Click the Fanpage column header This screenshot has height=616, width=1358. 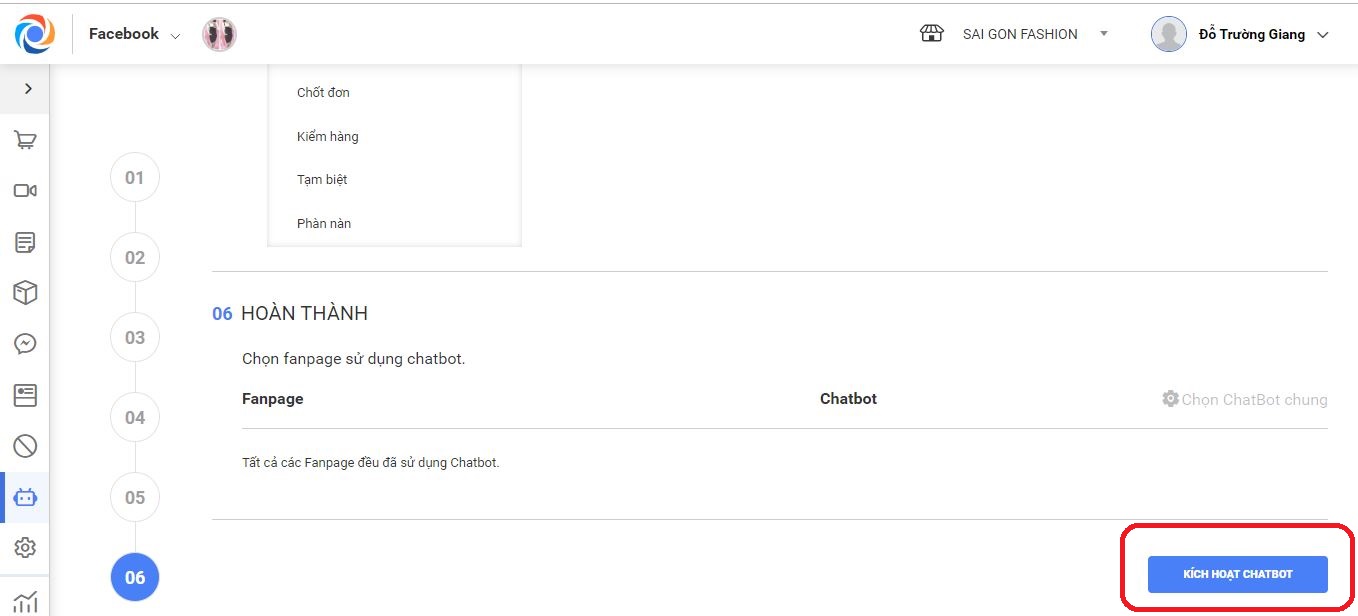point(272,398)
